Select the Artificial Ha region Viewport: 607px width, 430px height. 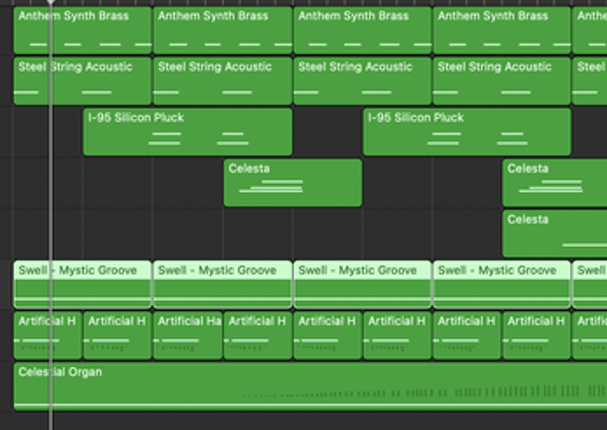(187, 335)
